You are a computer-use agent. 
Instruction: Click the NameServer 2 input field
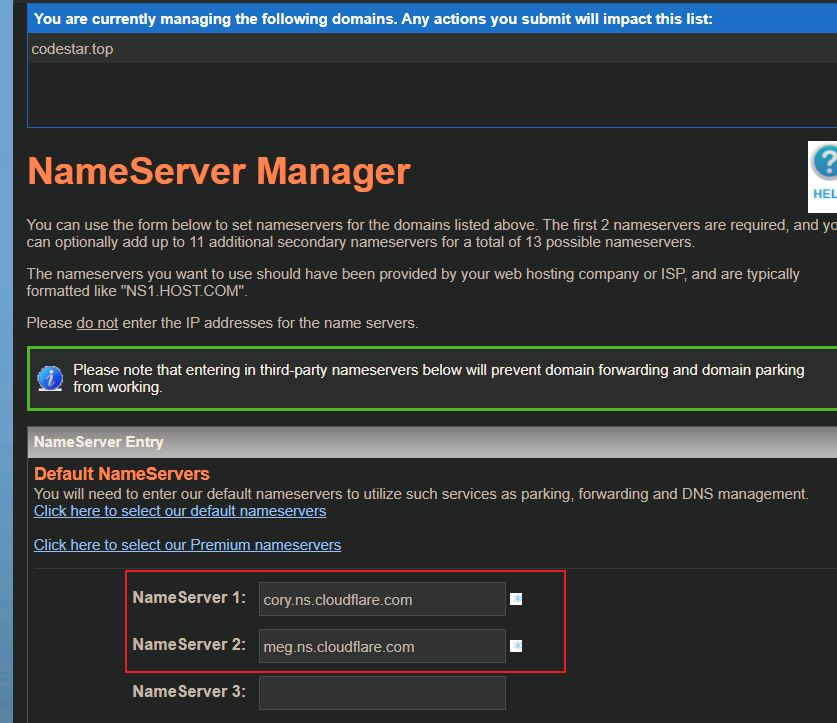coord(382,646)
